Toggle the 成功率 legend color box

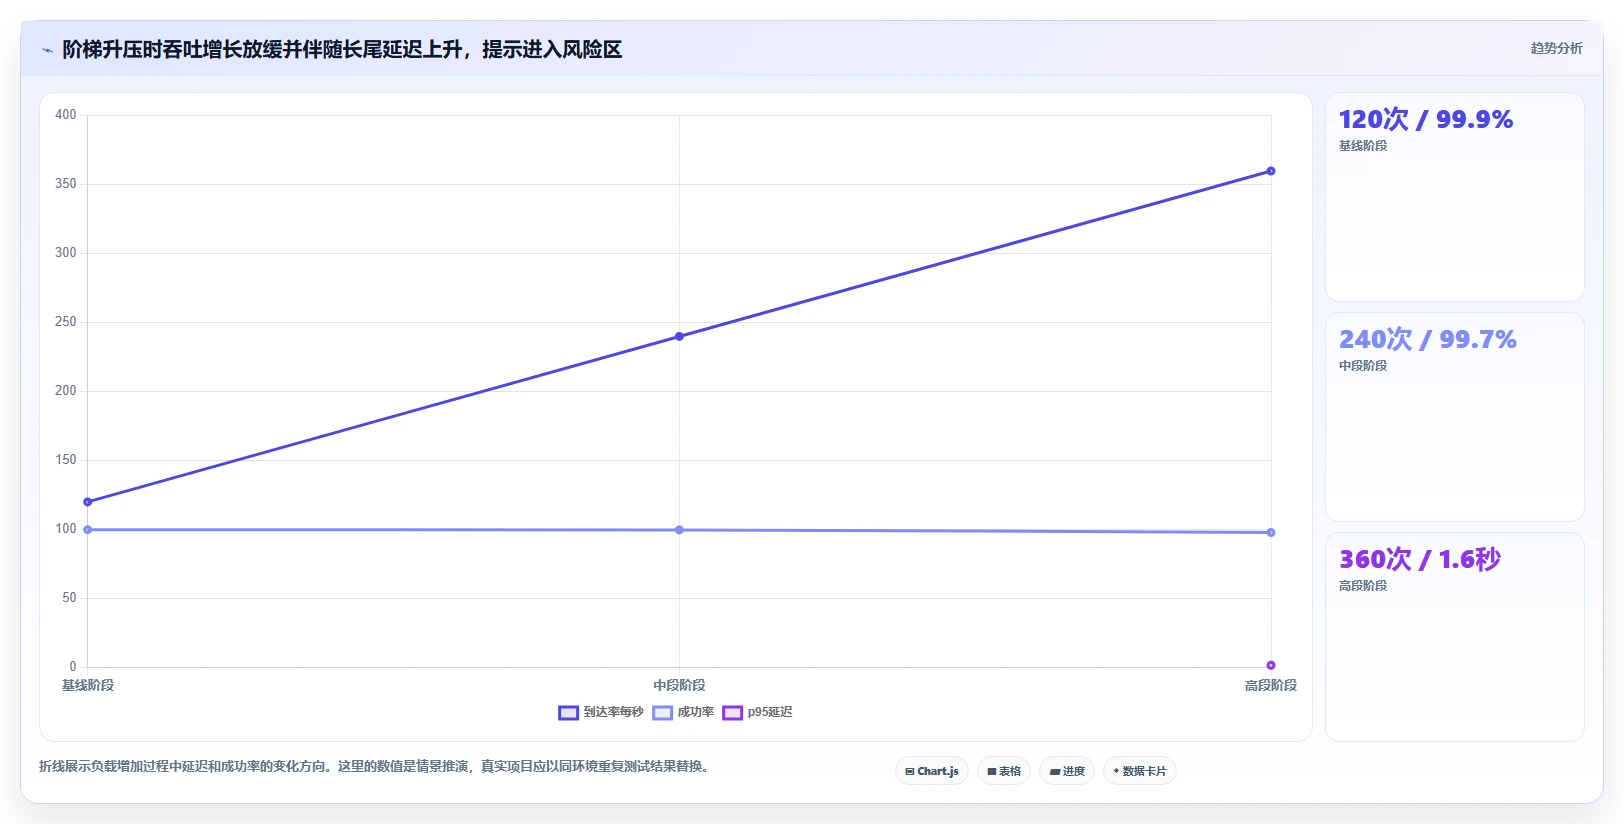coord(662,713)
